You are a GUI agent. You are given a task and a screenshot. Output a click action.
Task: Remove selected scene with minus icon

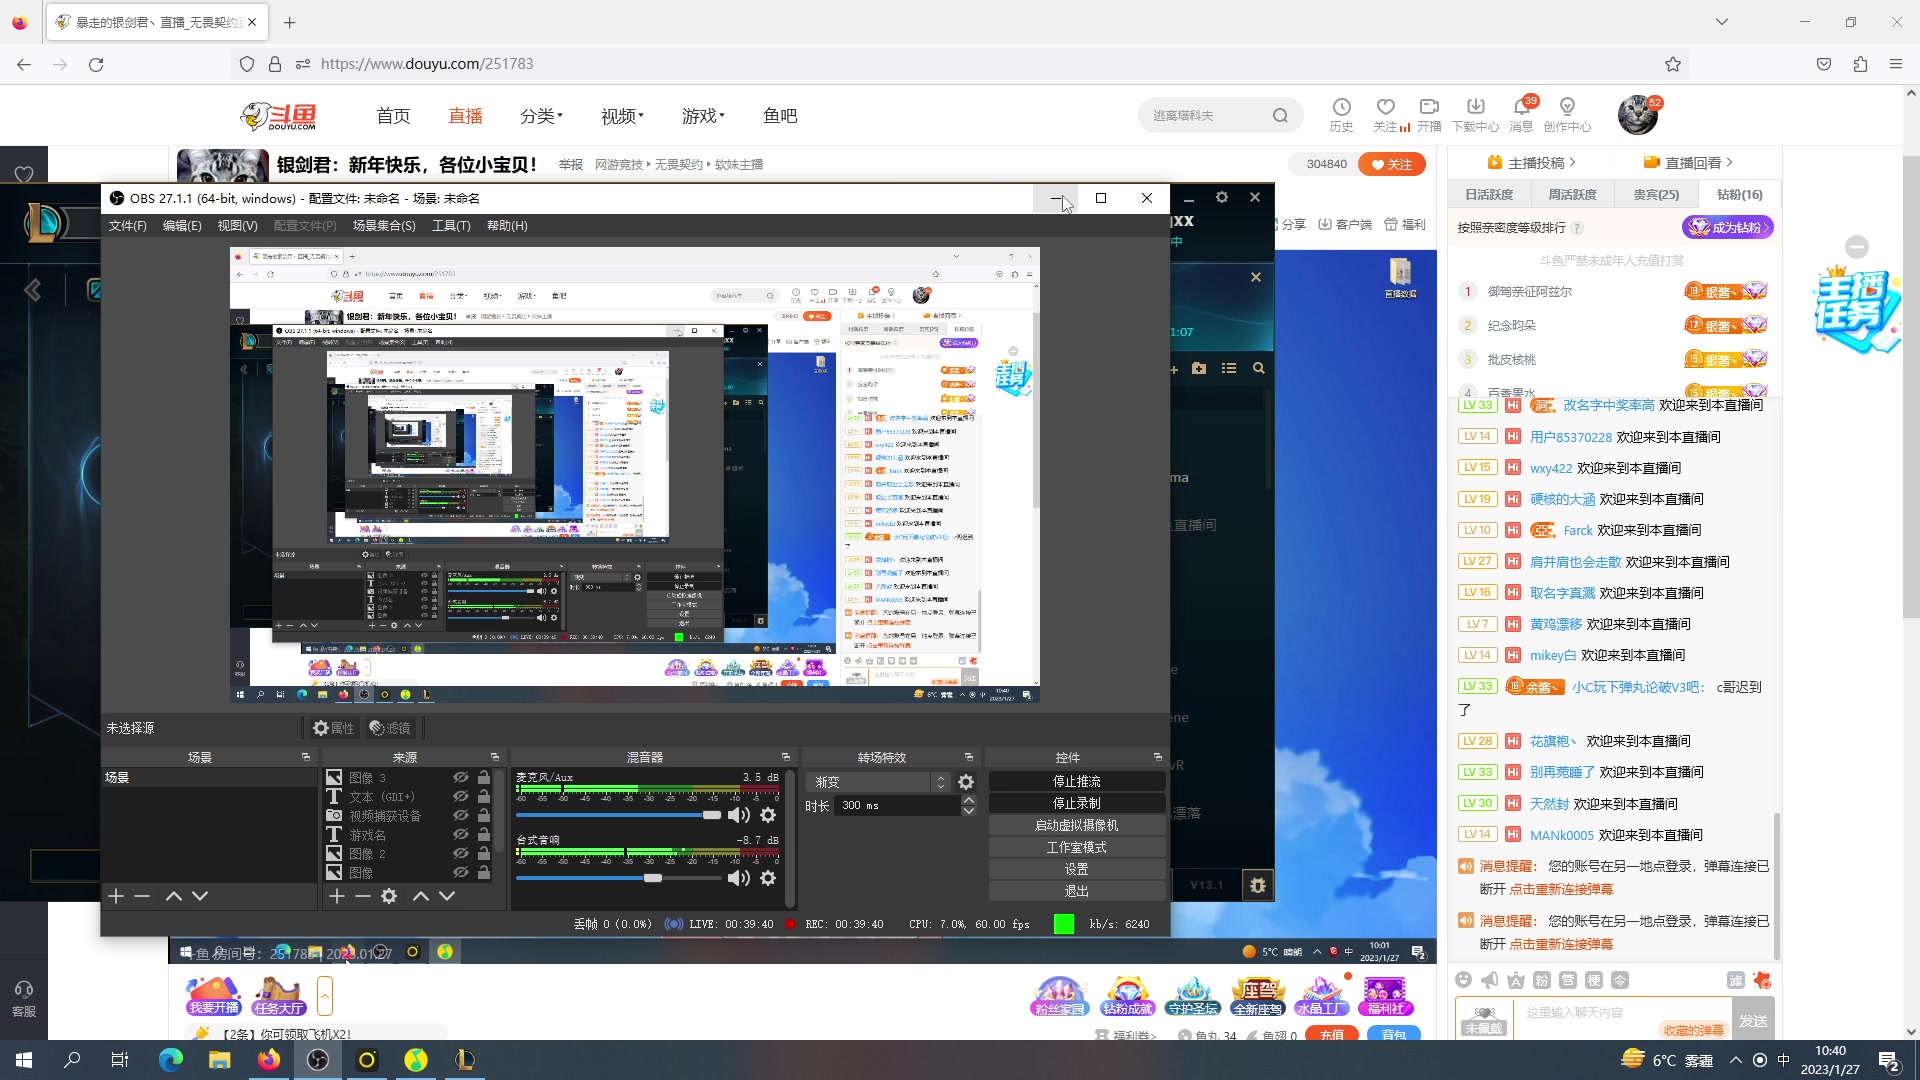142,896
